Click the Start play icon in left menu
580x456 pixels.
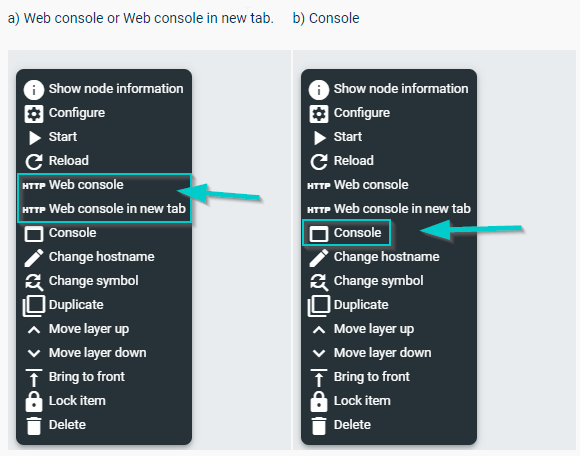pyautogui.click(x=35, y=138)
